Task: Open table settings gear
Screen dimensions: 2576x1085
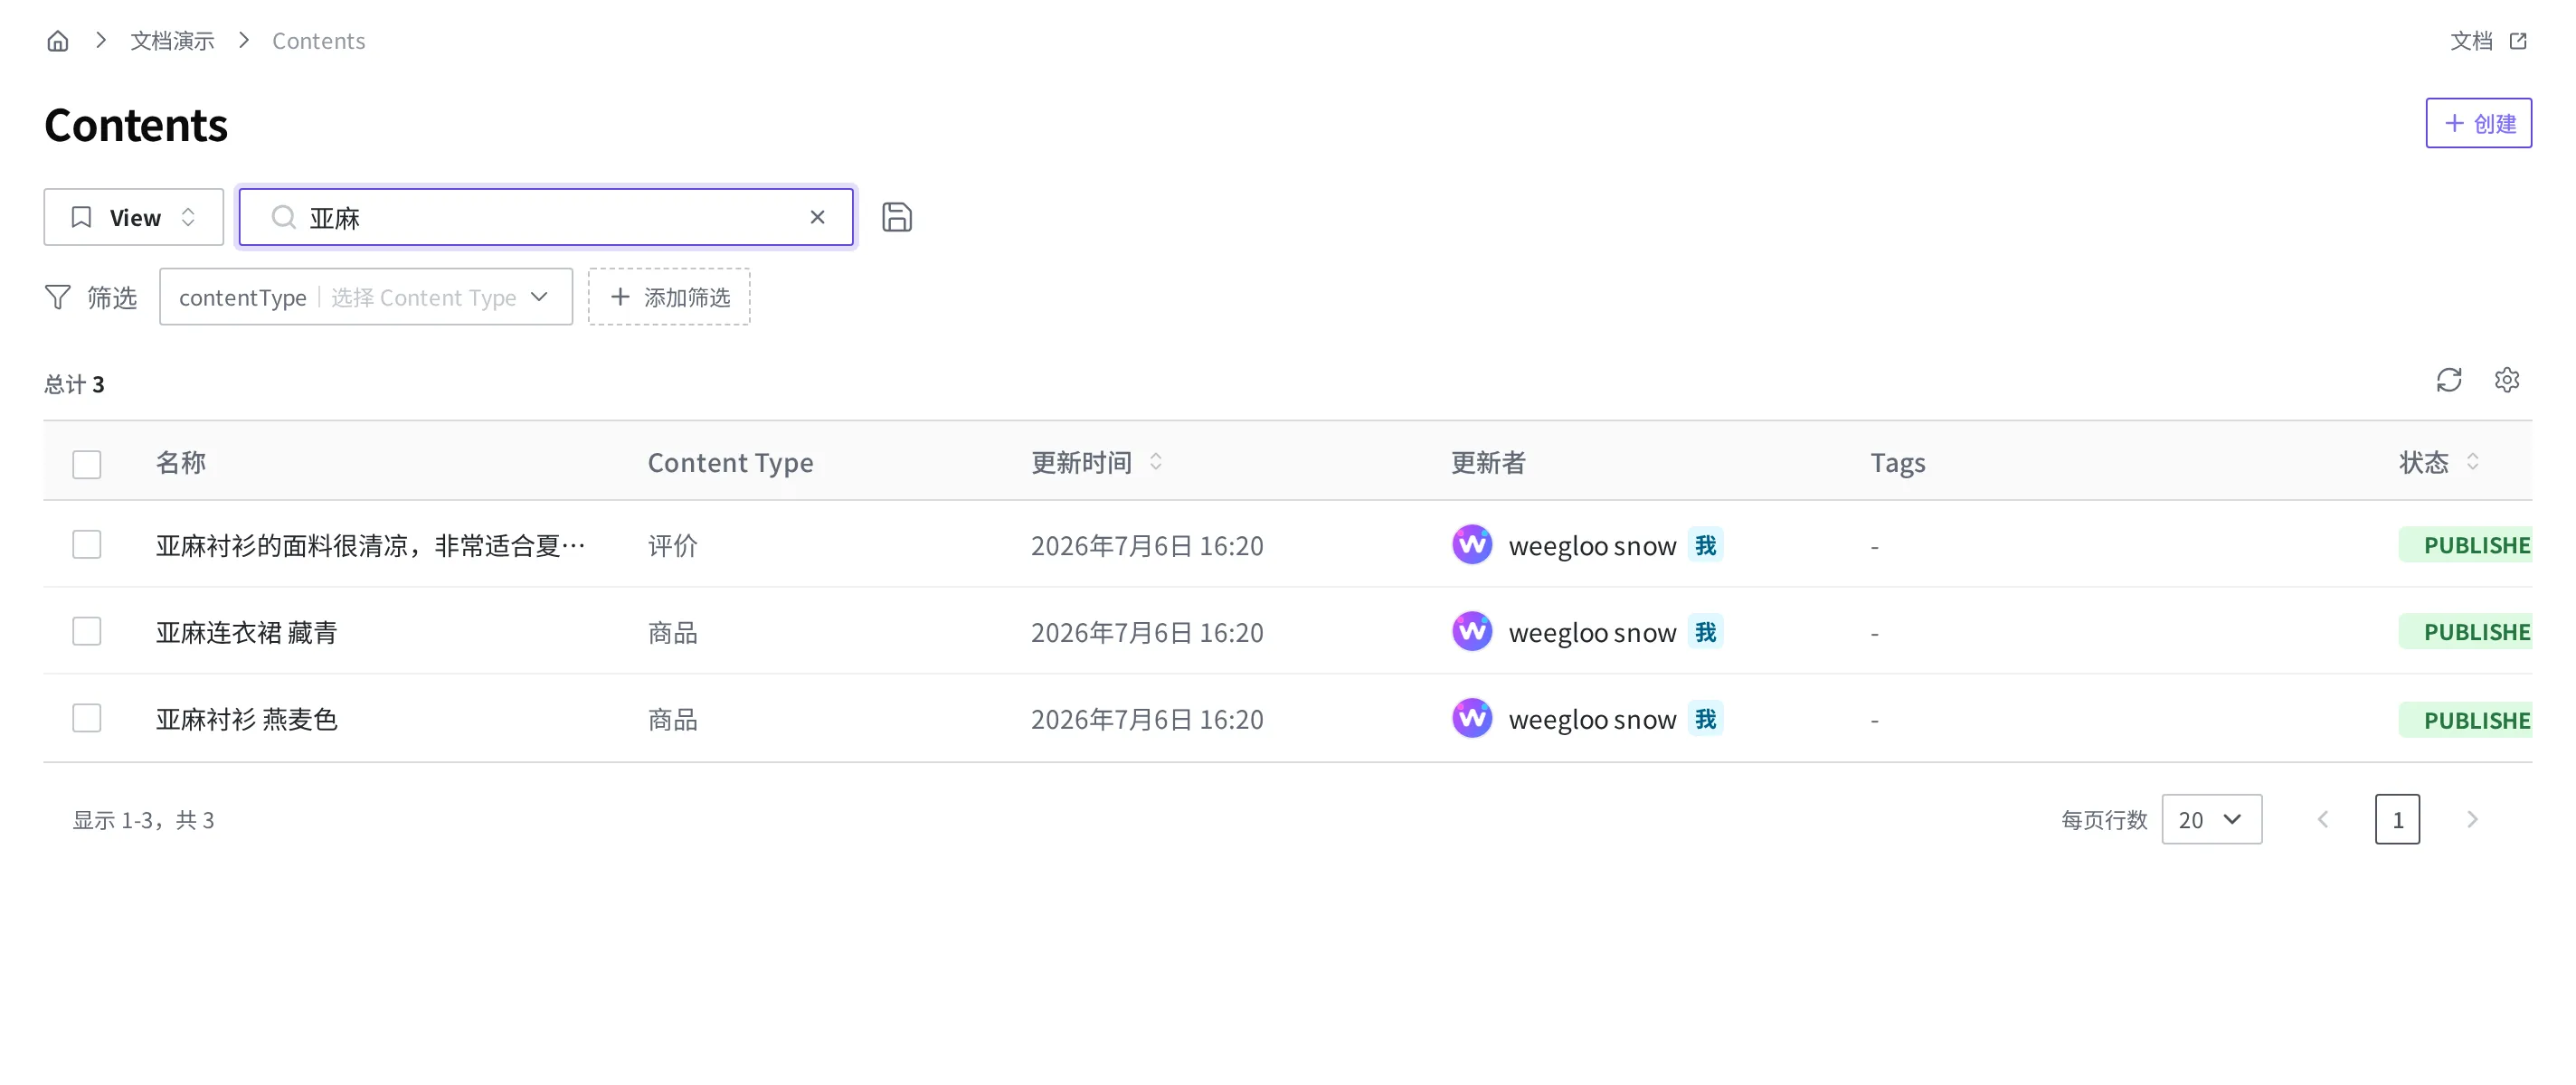Action: click(x=2506, y=380)
